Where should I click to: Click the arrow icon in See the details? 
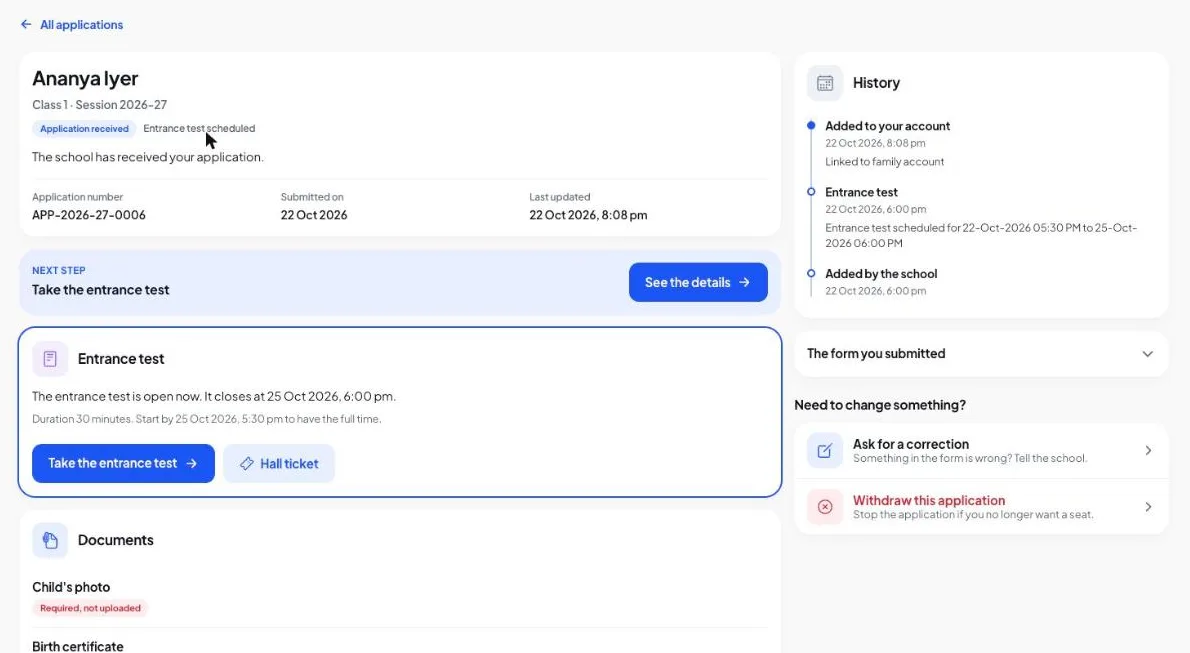click(745, 282)
